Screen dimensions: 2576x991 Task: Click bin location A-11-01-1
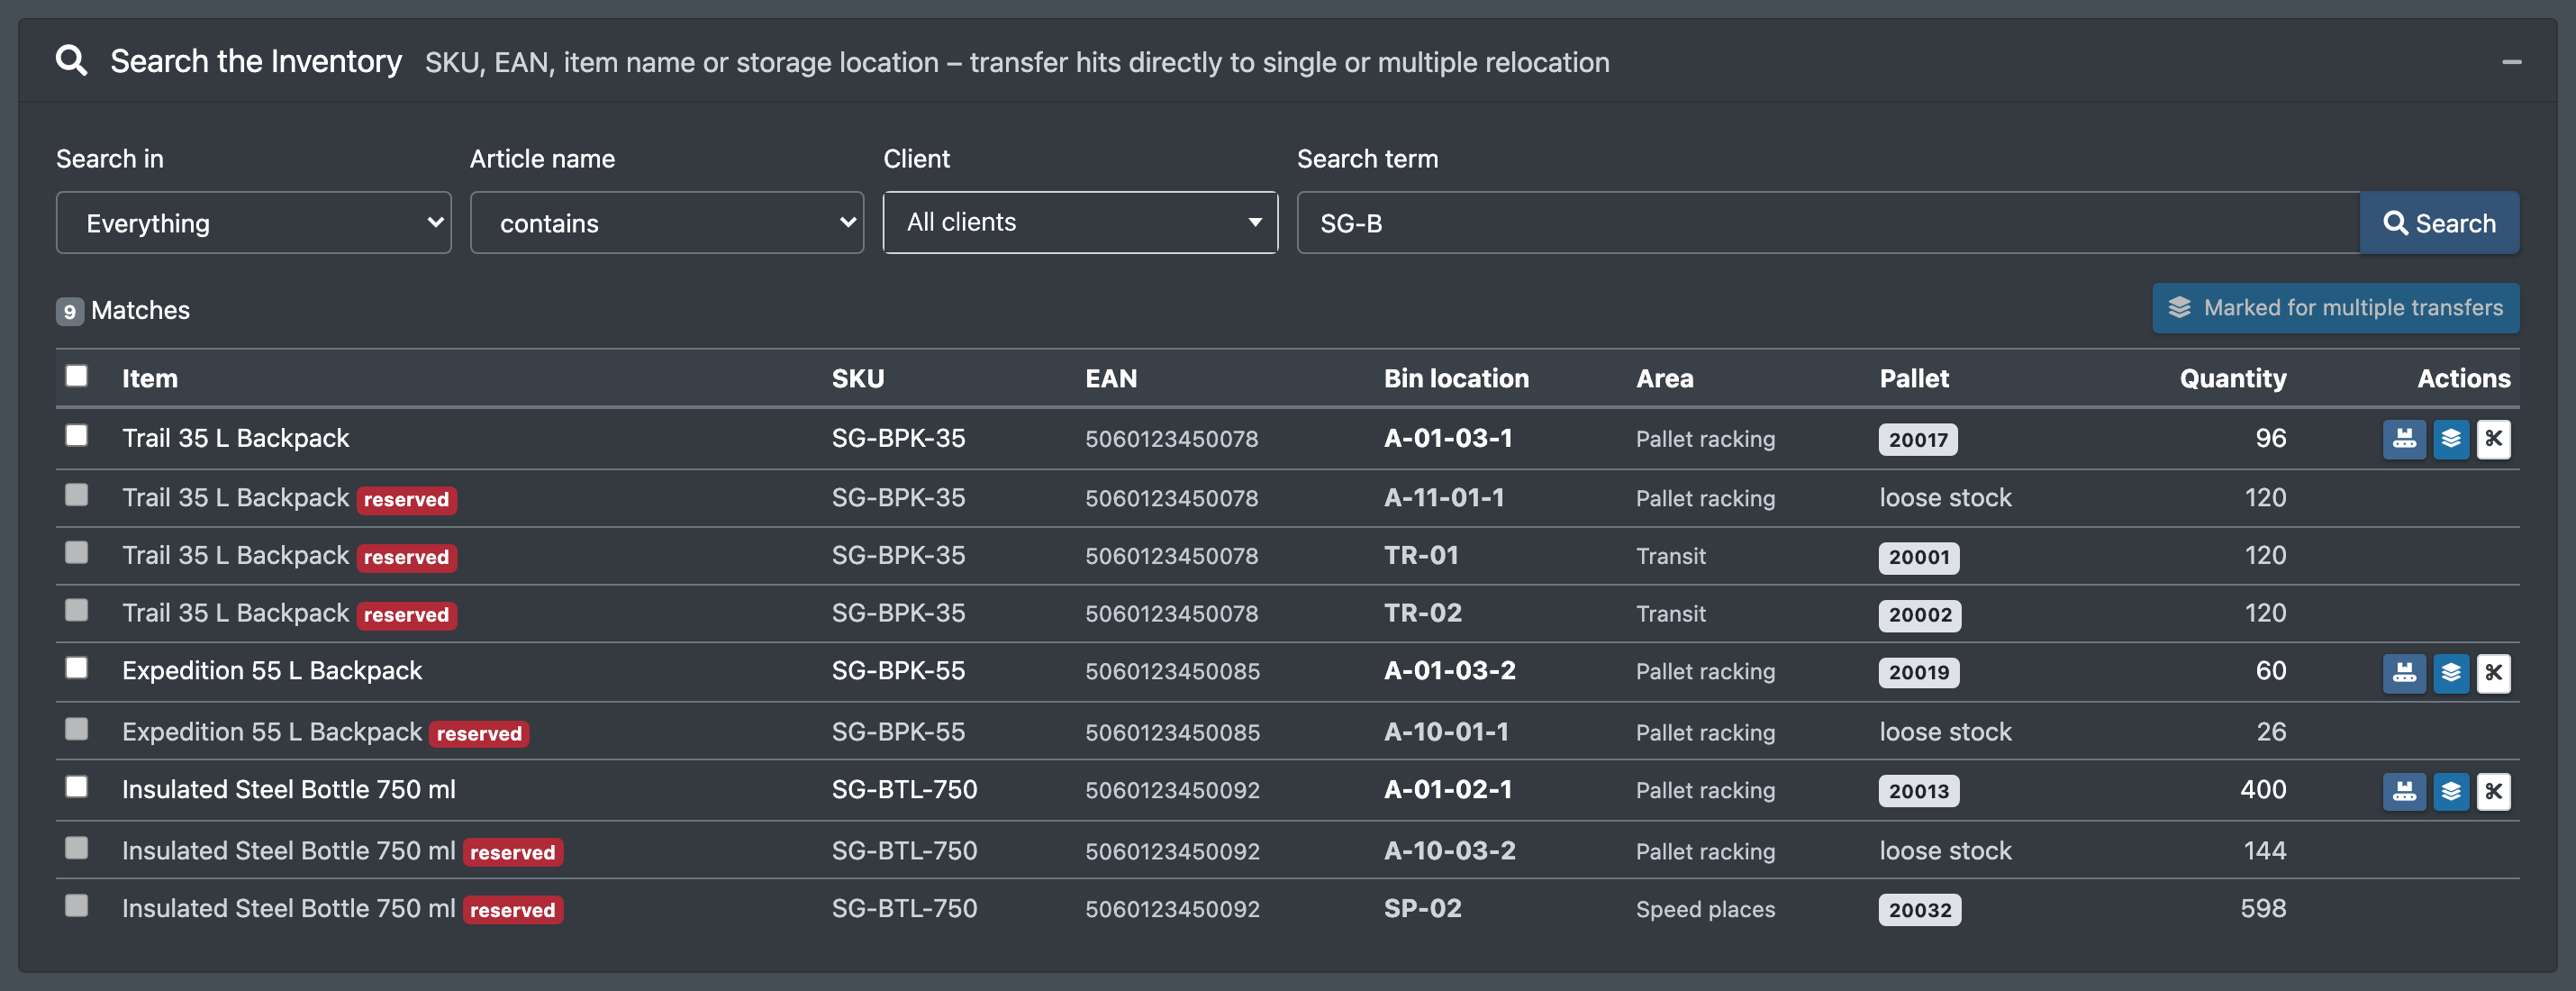click(1443, 498)
